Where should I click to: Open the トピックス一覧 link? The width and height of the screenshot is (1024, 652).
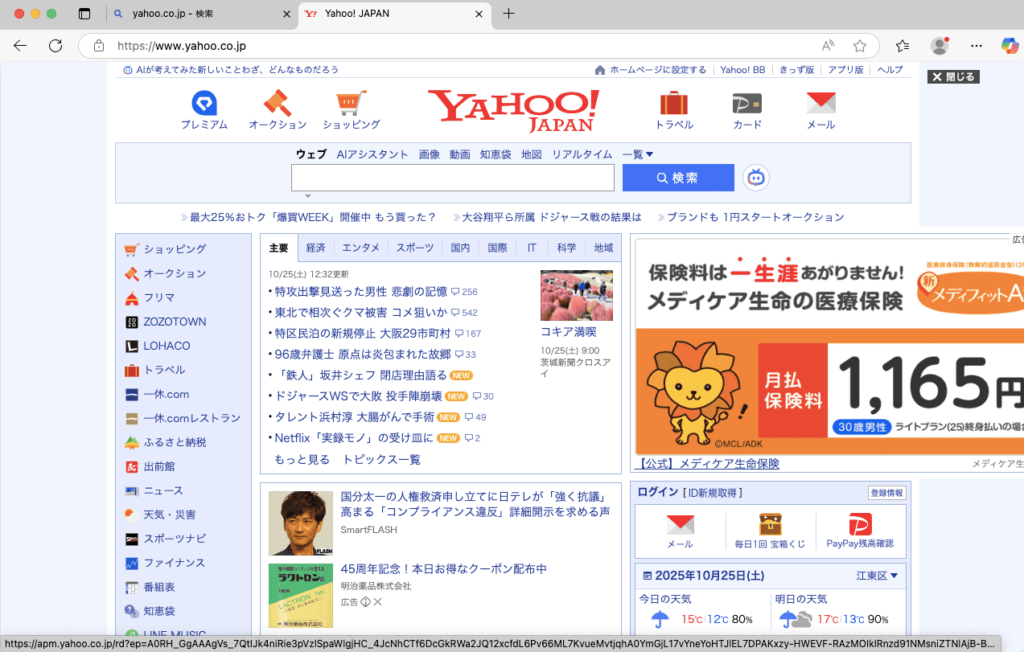point(381,459)
